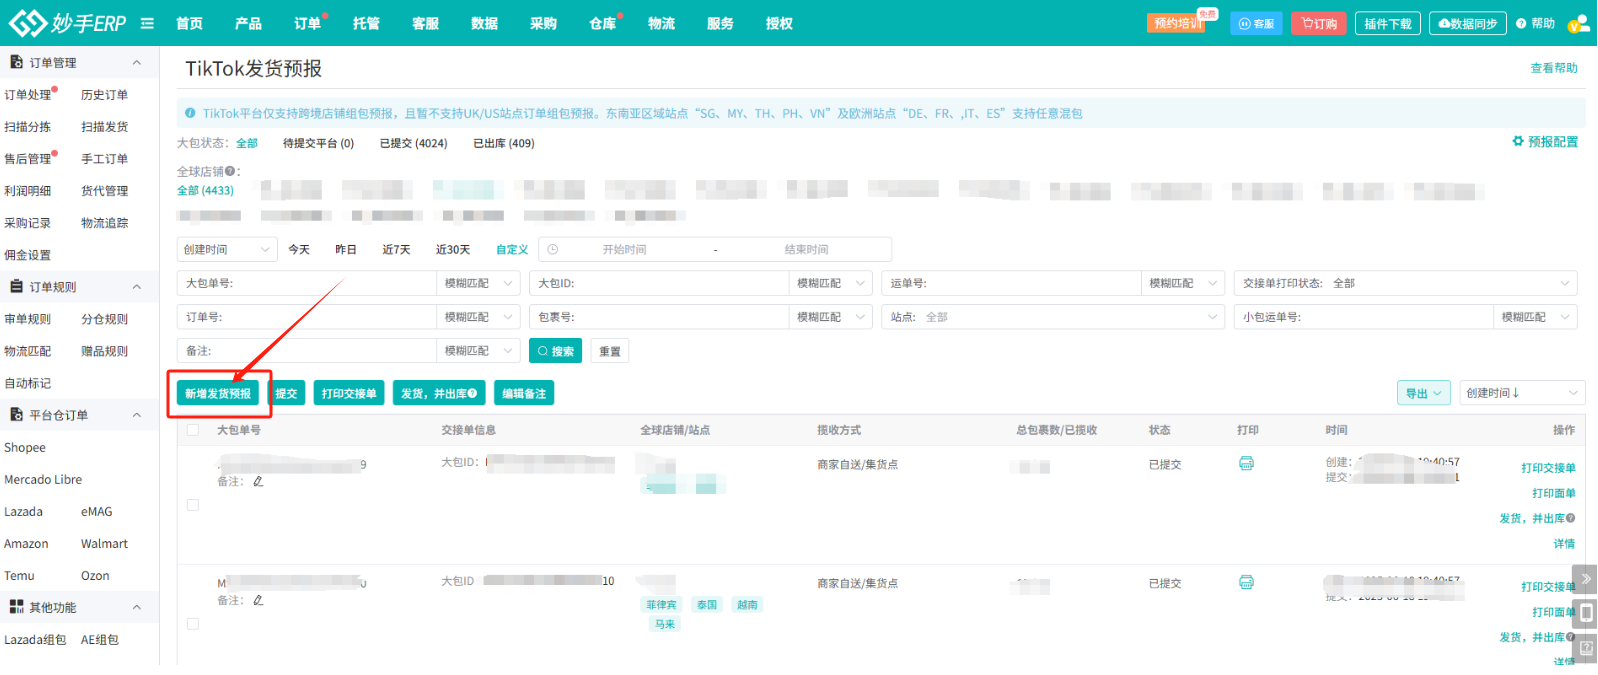Click the 开始时间 date field

[624, 250]
